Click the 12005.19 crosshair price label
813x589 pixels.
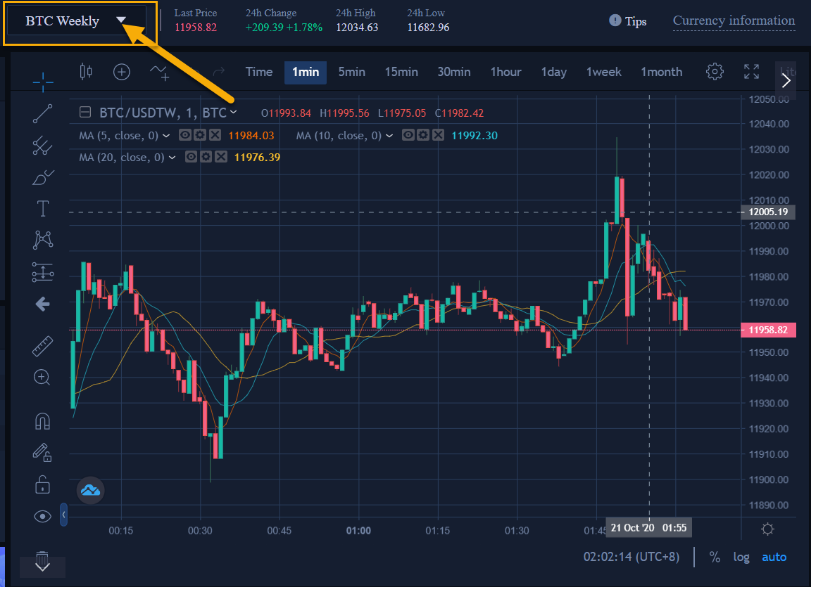coord(768,212)
